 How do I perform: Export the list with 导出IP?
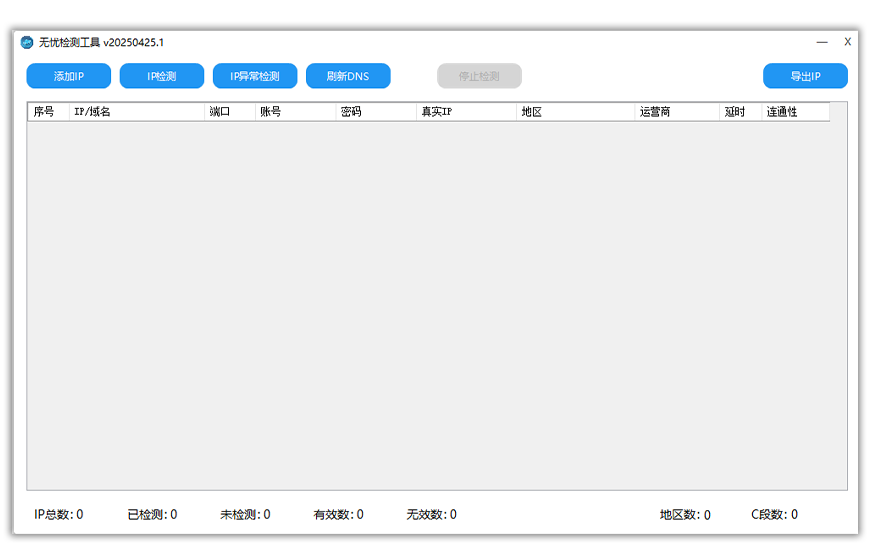pos(805,76)
